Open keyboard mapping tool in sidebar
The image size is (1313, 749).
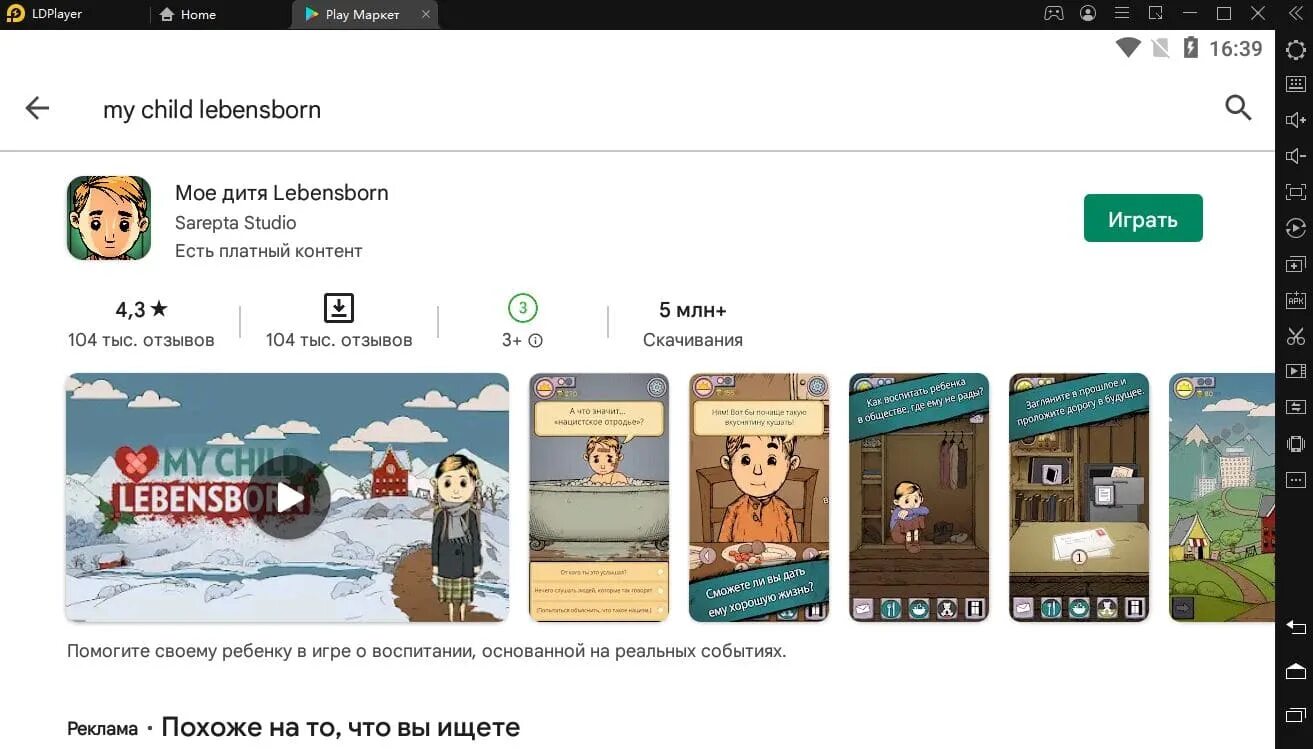point(1295,84)
